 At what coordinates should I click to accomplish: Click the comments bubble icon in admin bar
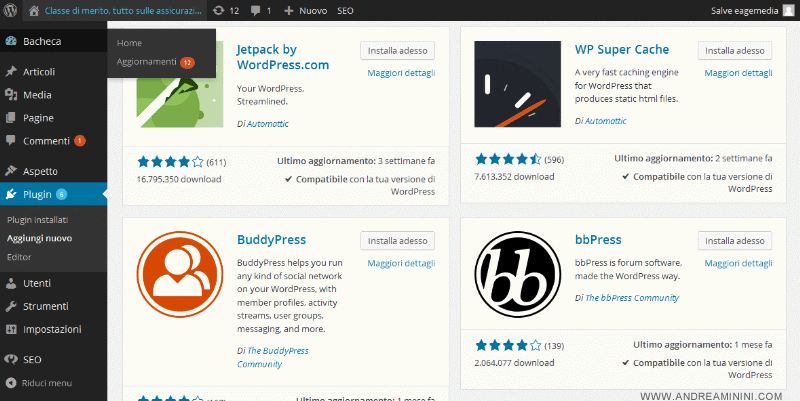tap(256, 10)
